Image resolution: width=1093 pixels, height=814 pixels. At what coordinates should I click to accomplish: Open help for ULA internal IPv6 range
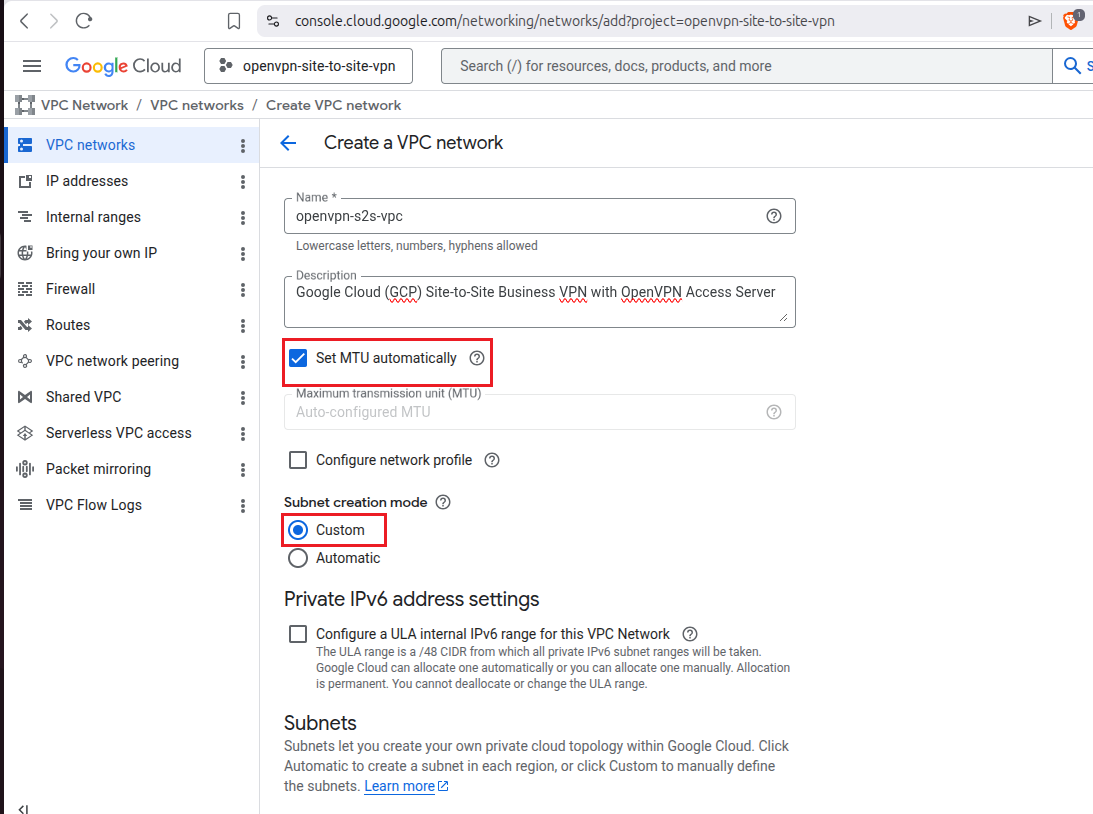[x=690, y=634]
